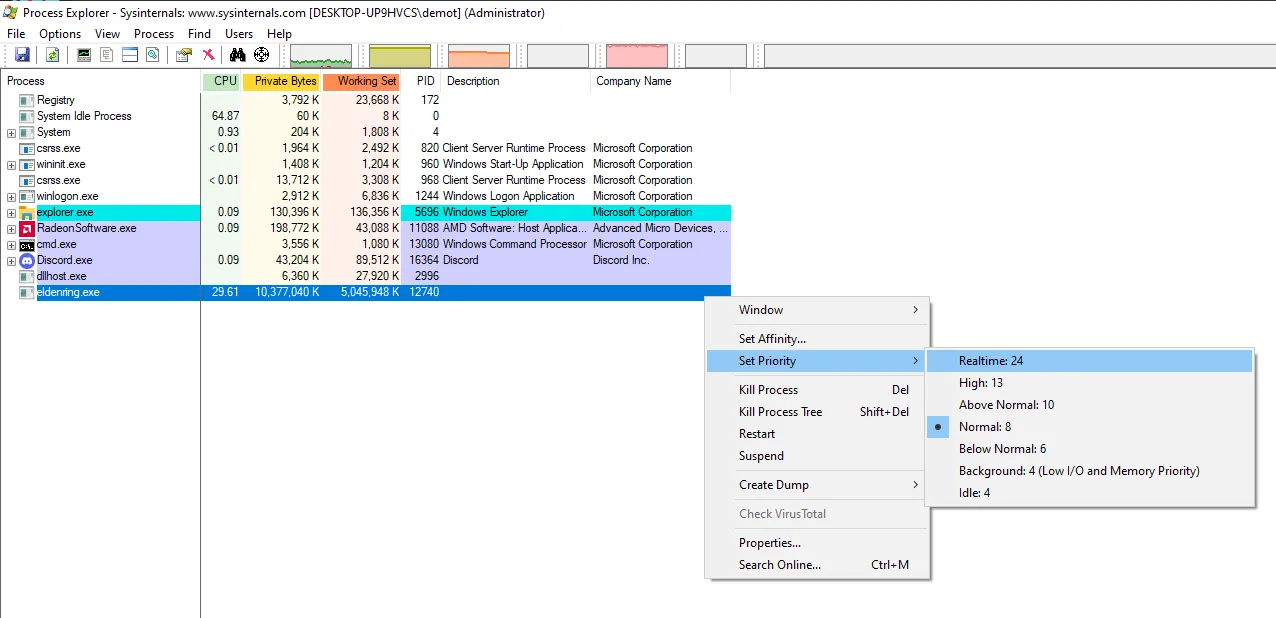1276x618 pixels.
Task: Select Kill Process in the context menu
Action: 817,390
